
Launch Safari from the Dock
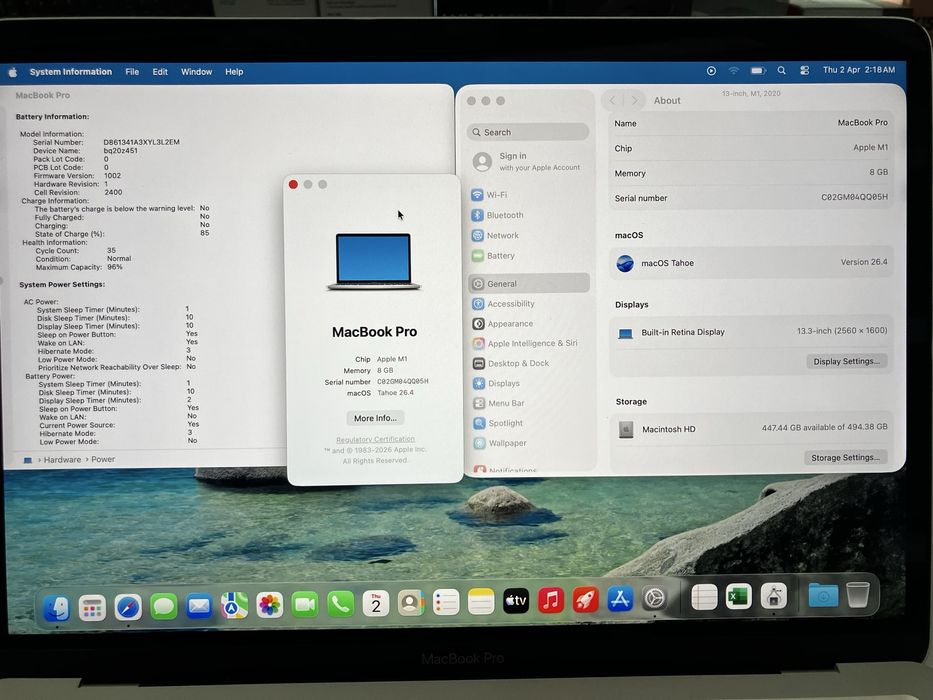point(128,607)
